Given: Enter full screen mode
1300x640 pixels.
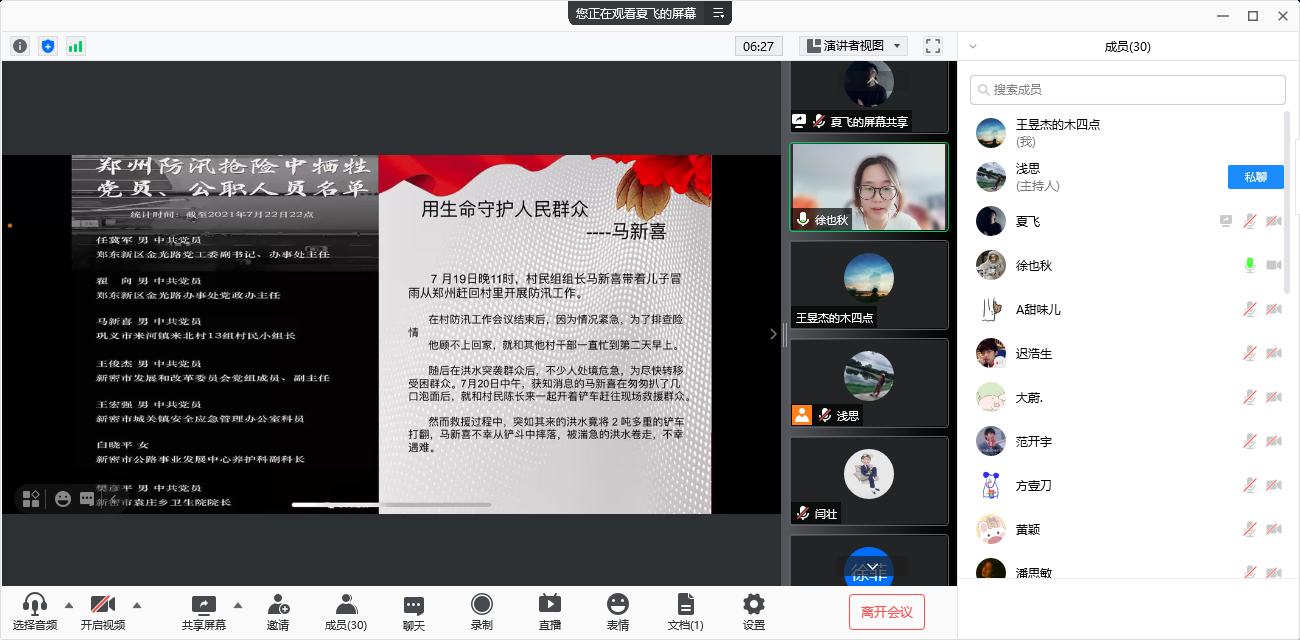Looking at the screenshot, I should pyautogui.click(x=933, y=46).
